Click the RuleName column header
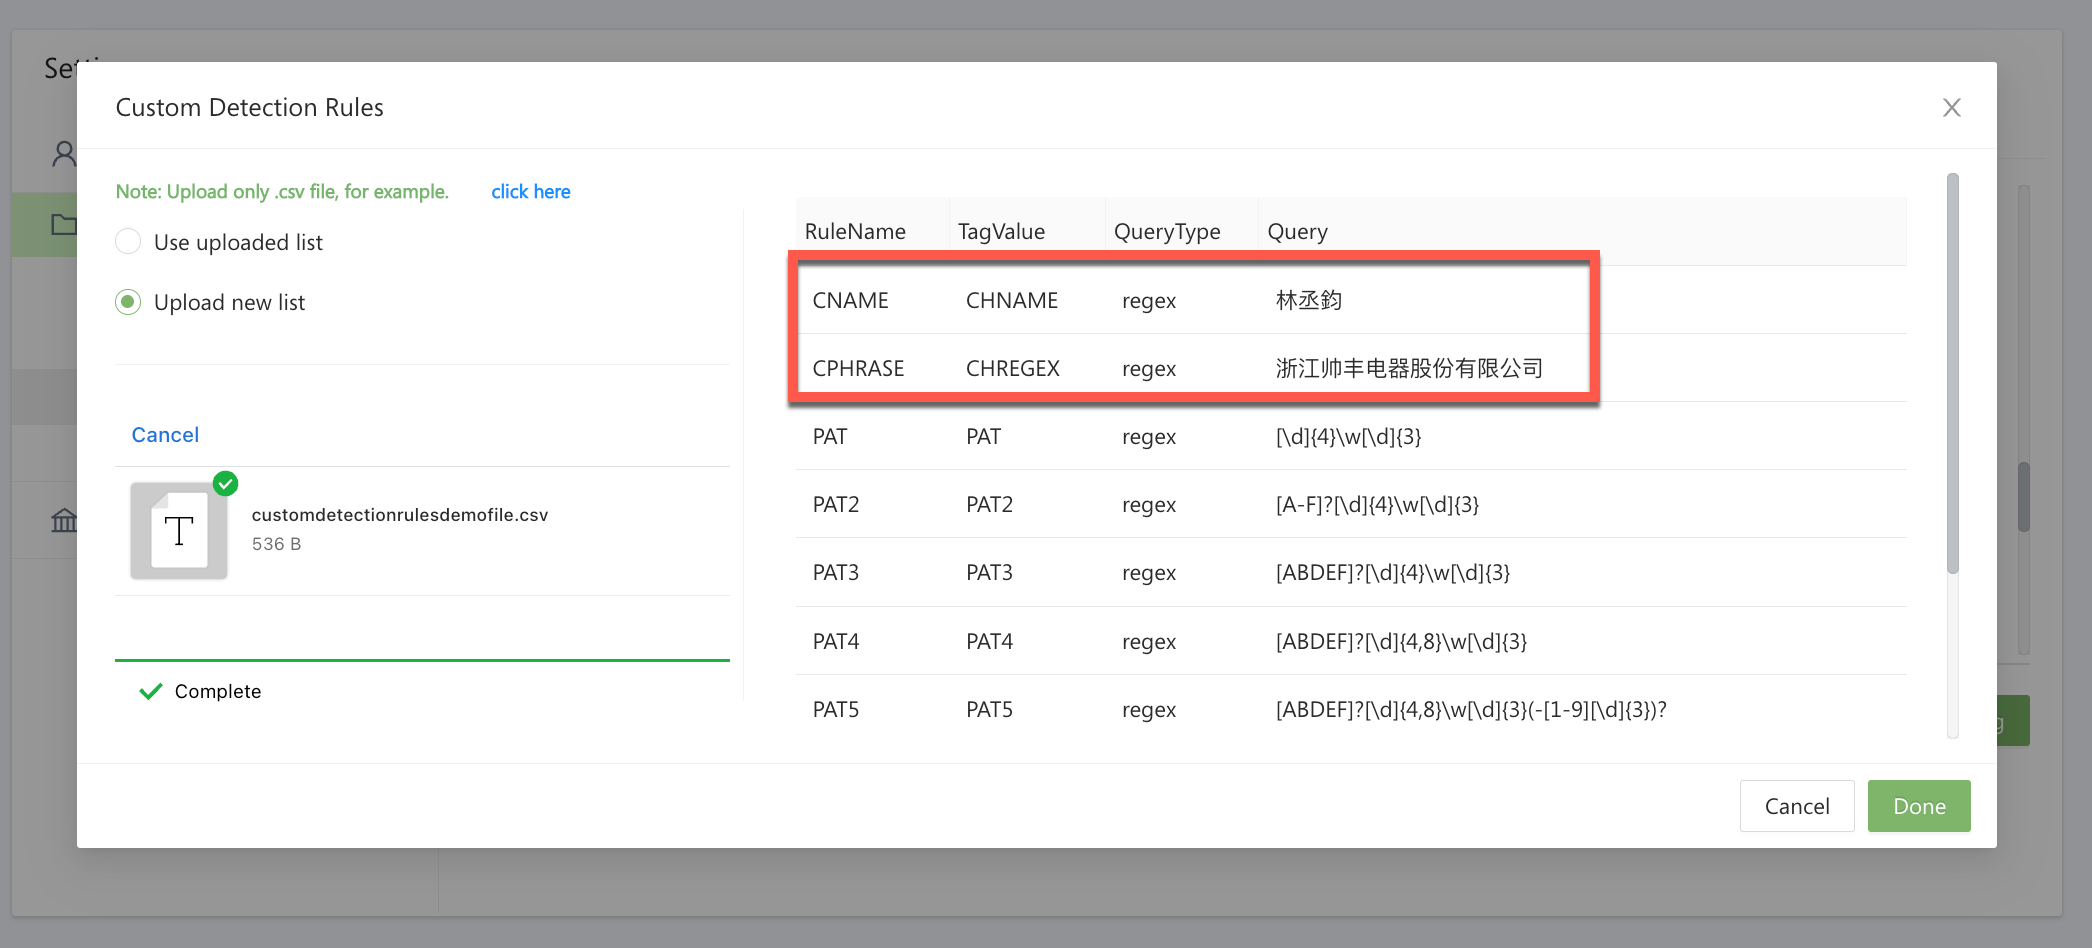Screen dimensions: 2092x948 855,232
